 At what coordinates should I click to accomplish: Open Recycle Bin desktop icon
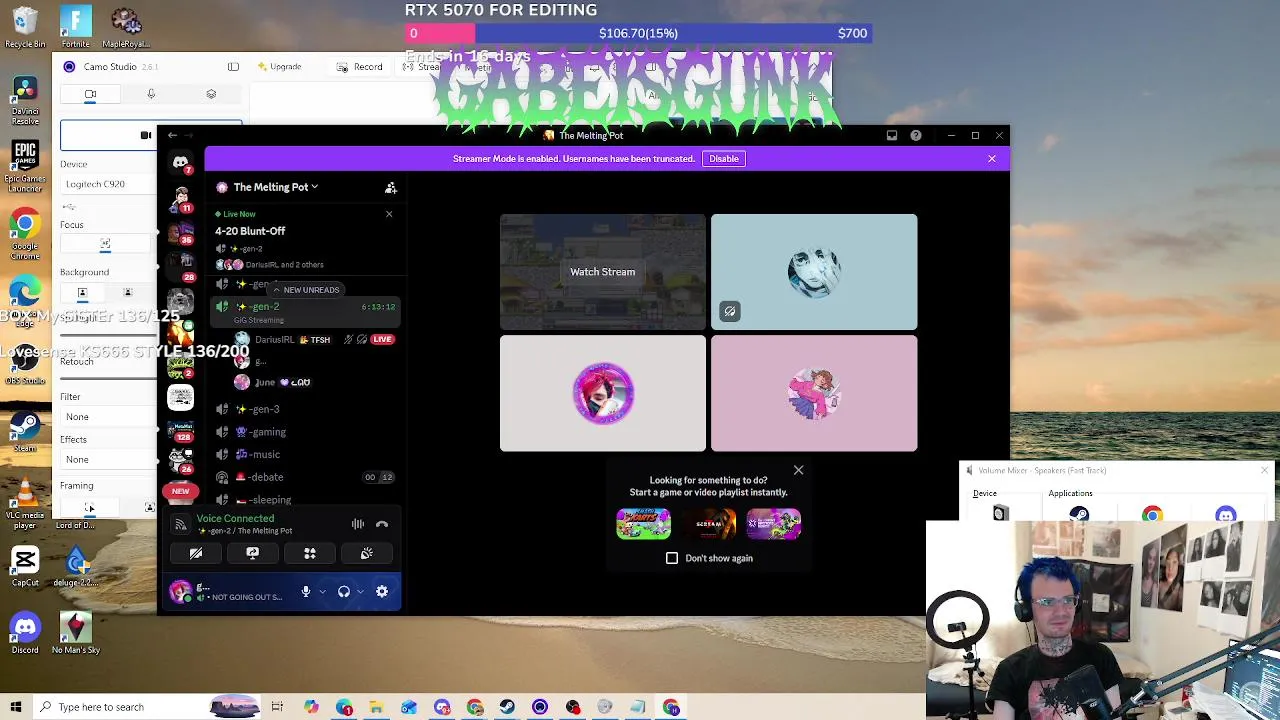(x=25, y=27)
